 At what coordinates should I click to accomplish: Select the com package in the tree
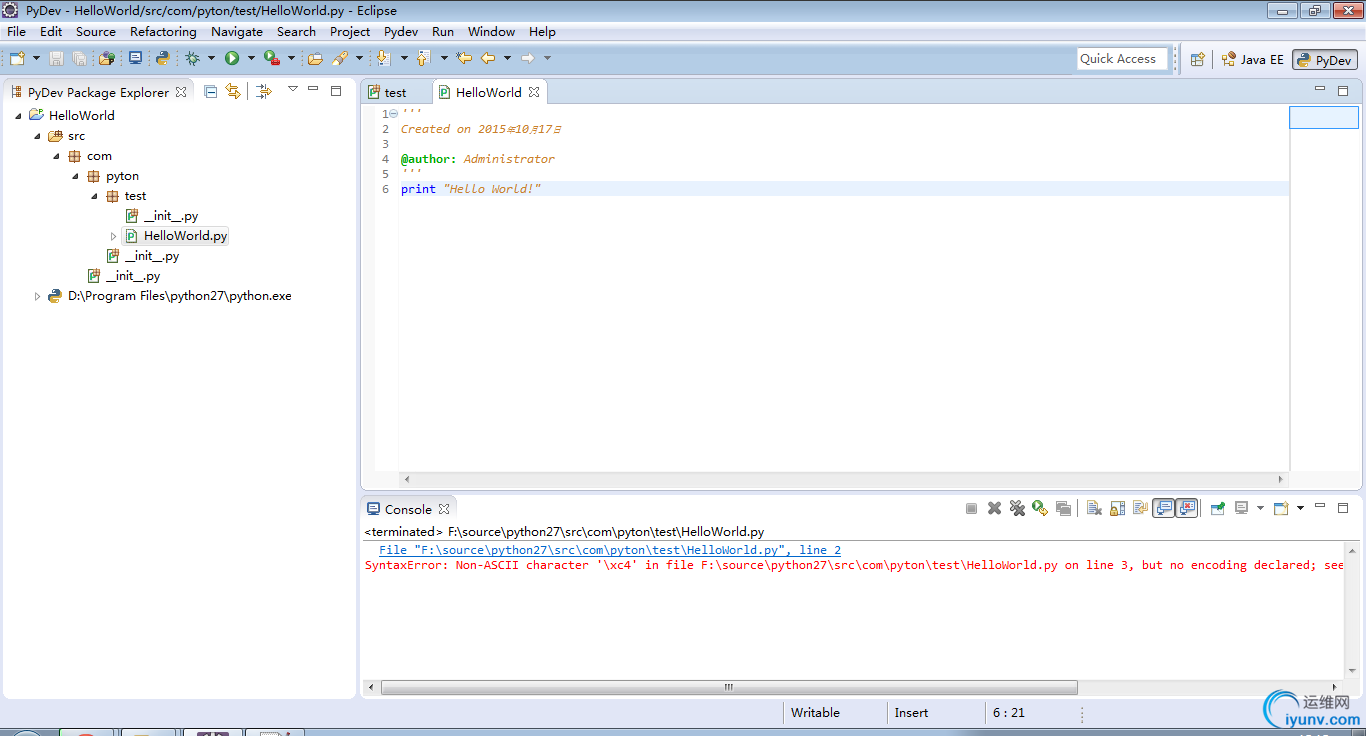[x=90, y=156]
